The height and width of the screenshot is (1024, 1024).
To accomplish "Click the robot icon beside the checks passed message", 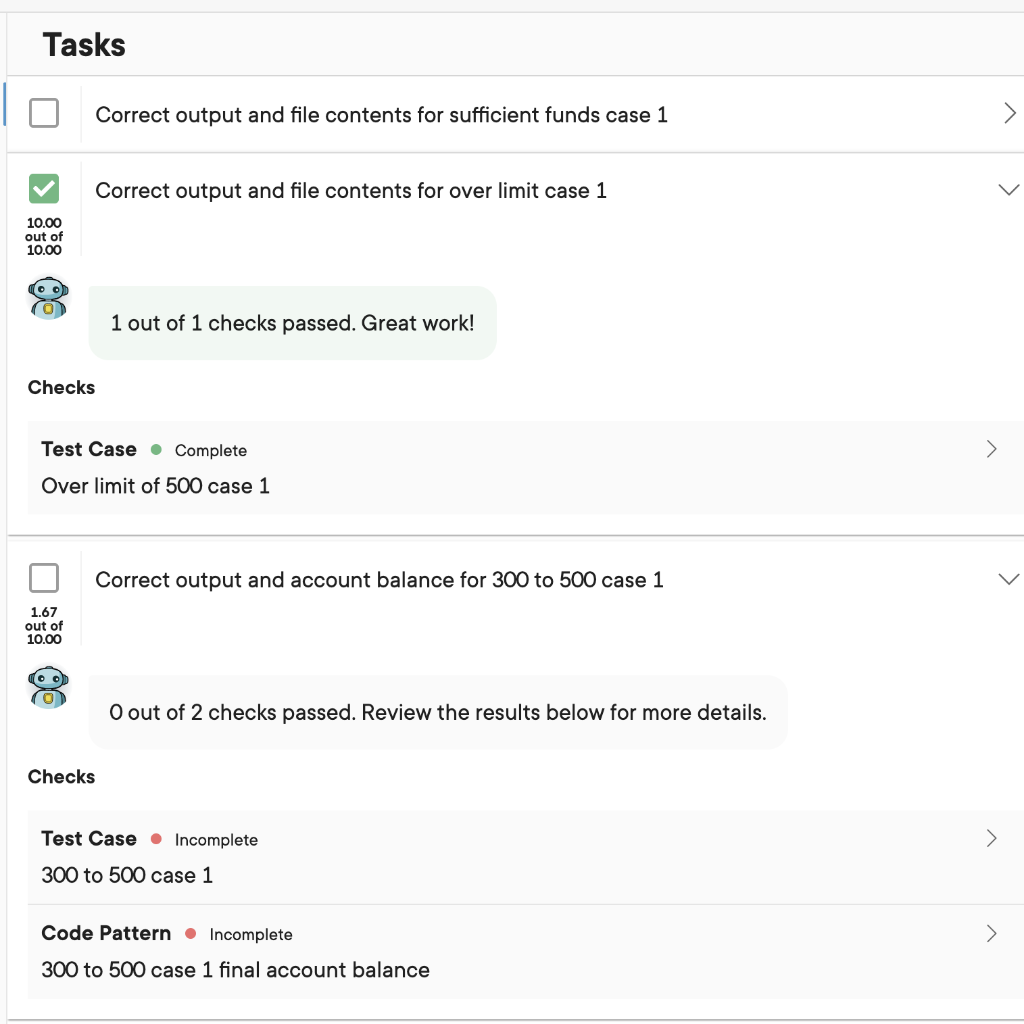I will (x=48, y=298).
